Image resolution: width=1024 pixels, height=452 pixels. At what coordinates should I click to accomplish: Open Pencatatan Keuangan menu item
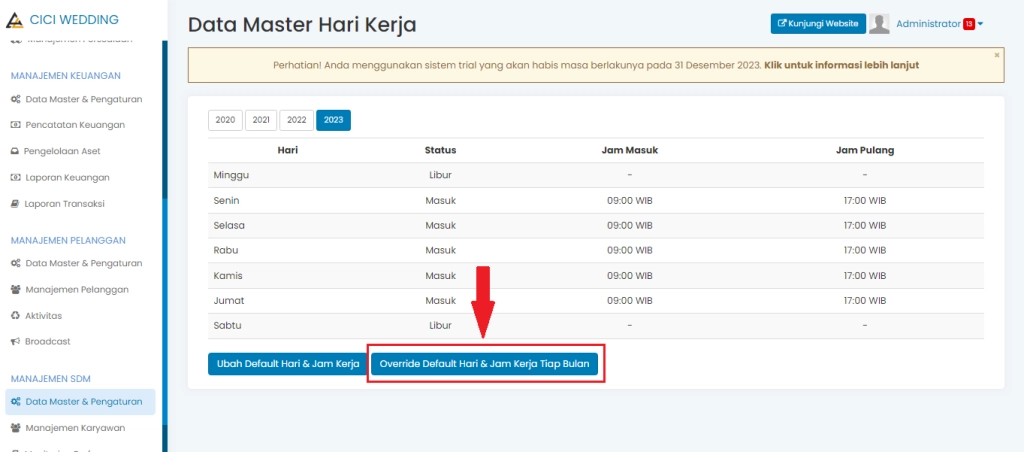pos(75,125)
